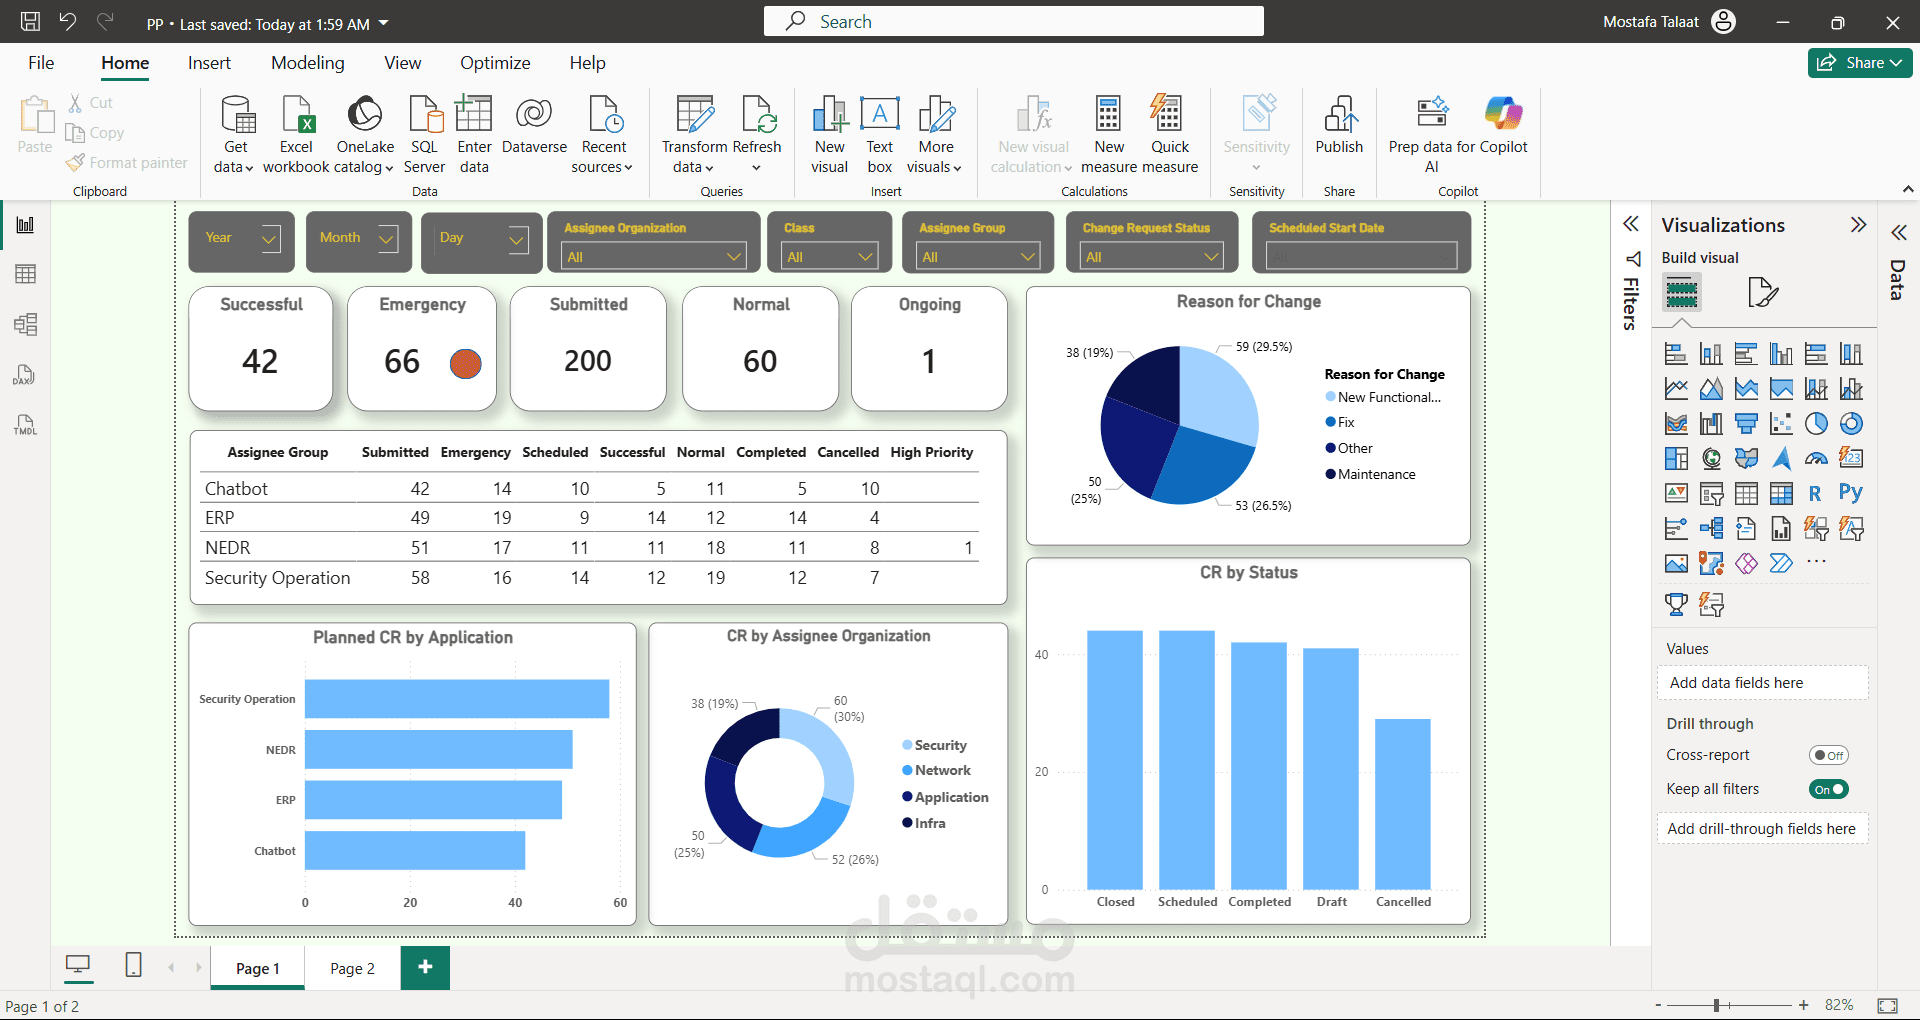
Task: Click the Share button
Action: coord(1860,62)
